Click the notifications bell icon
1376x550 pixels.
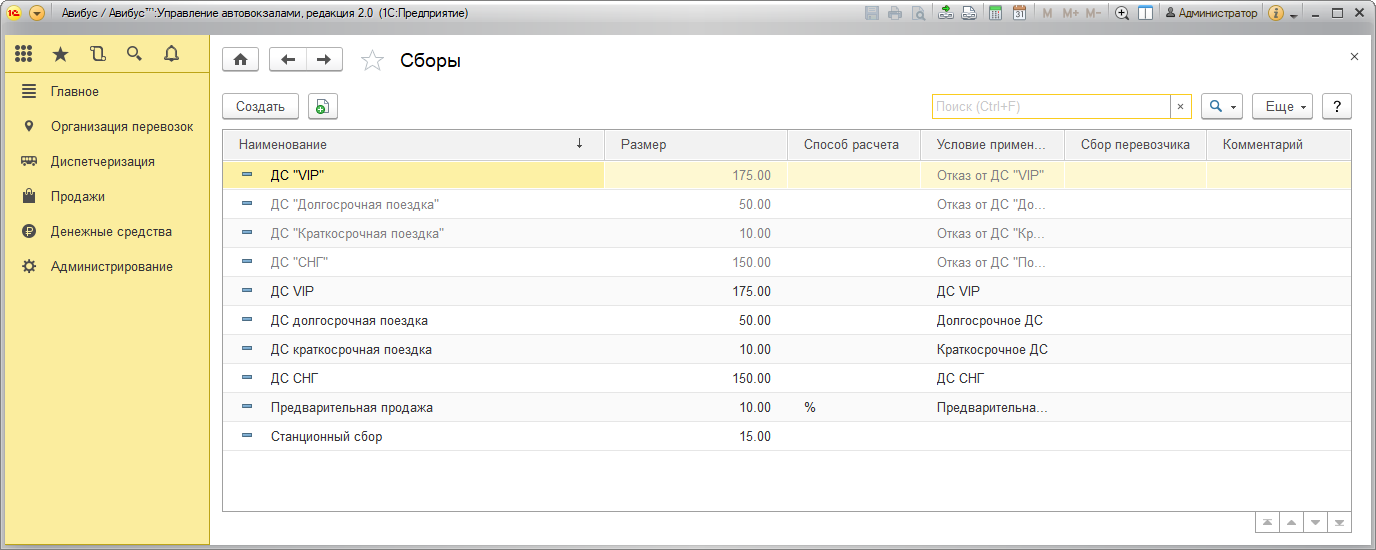pos(171,54)
